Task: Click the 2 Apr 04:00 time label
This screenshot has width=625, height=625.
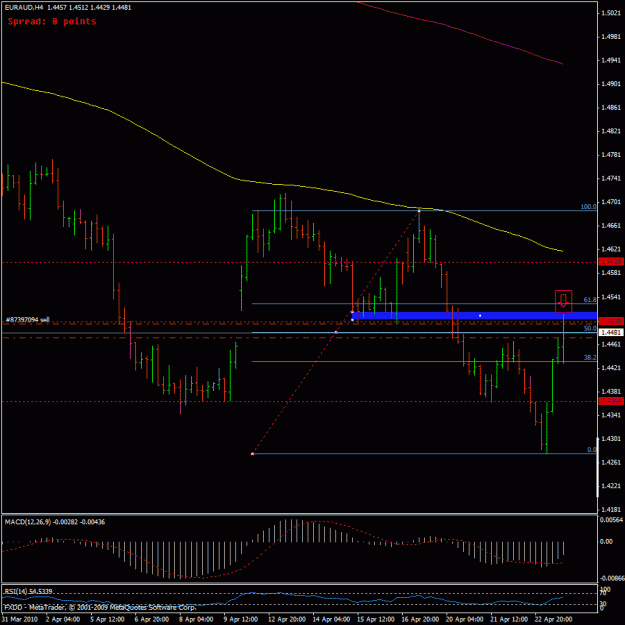Action: [x=63, y=619]
